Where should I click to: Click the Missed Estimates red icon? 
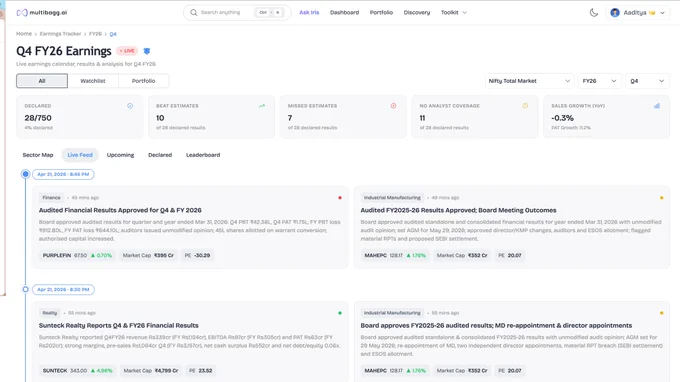[393, 106]
